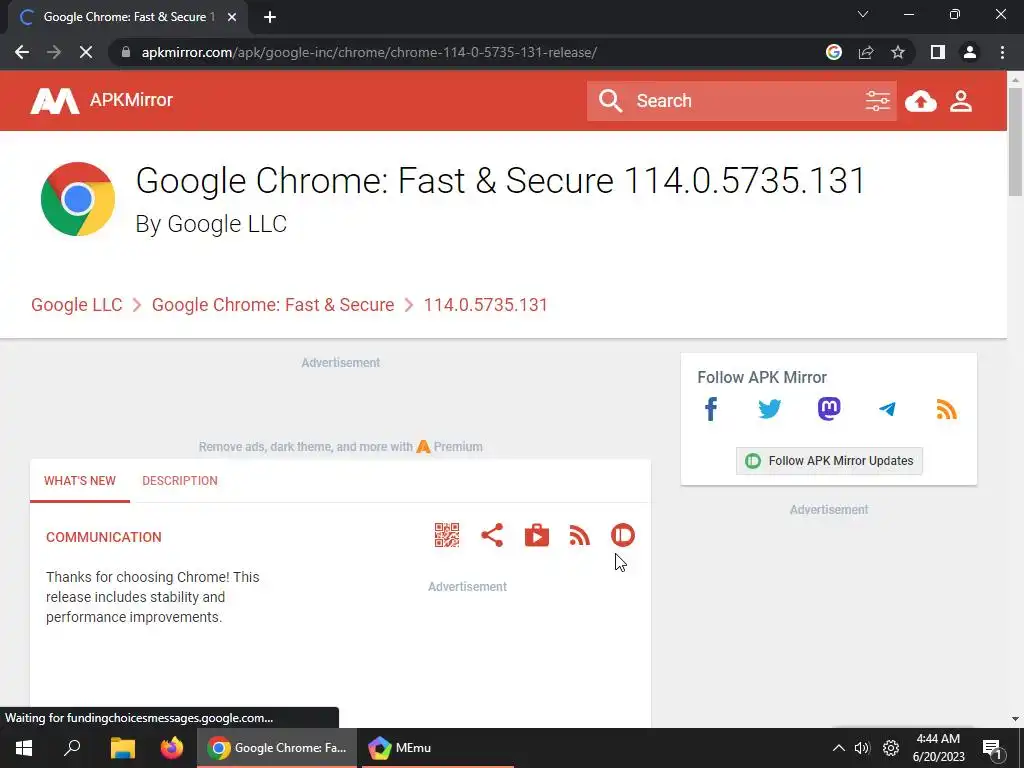Open the APKMirror account login icon
The image size is (1024, 768).
961,101
